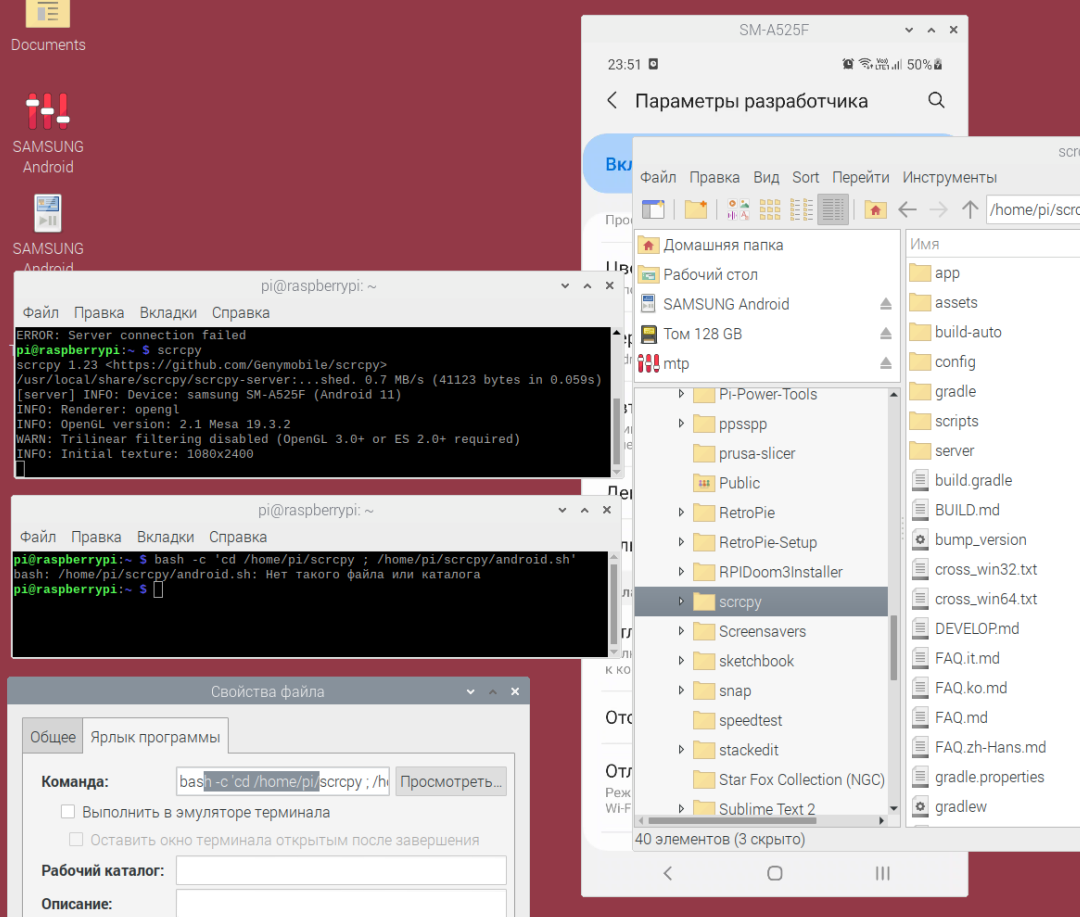The width and height of the screenshot is (1080, 917).
Task: Tap the back arrow next to Параметры разработчика
Action: point(611,100)
